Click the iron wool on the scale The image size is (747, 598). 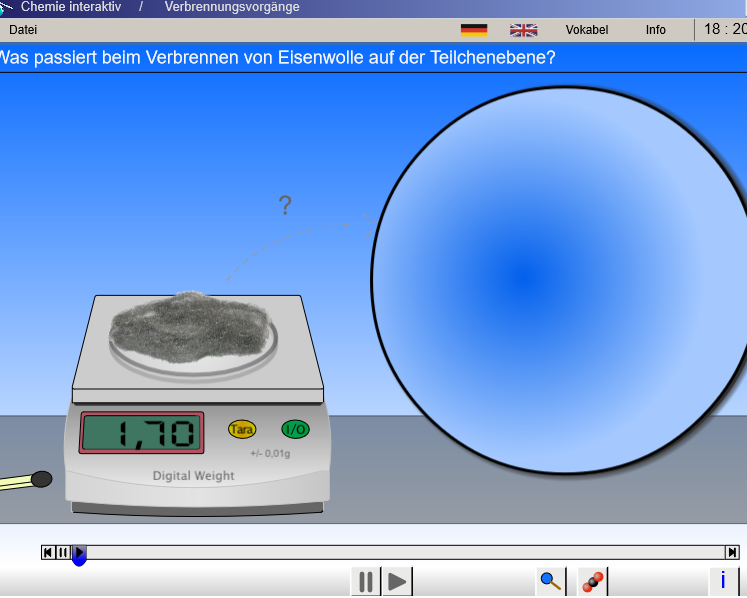pos(191,323)
